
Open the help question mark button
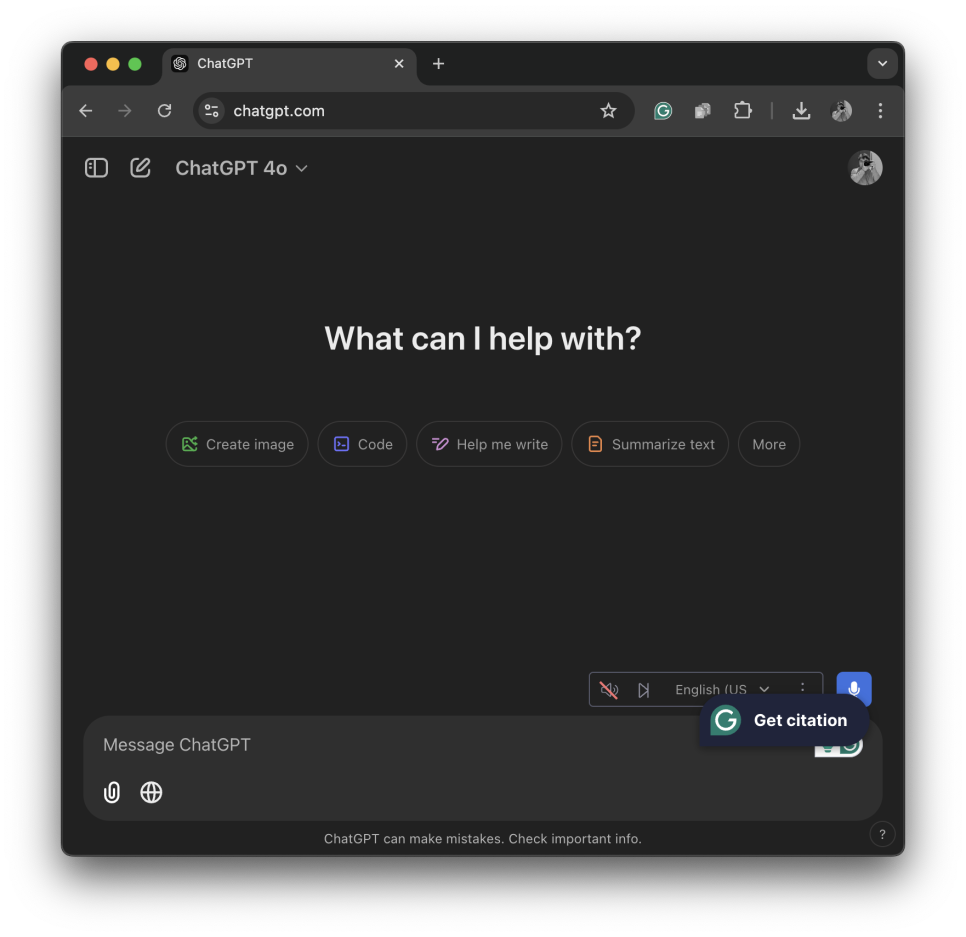882,835
